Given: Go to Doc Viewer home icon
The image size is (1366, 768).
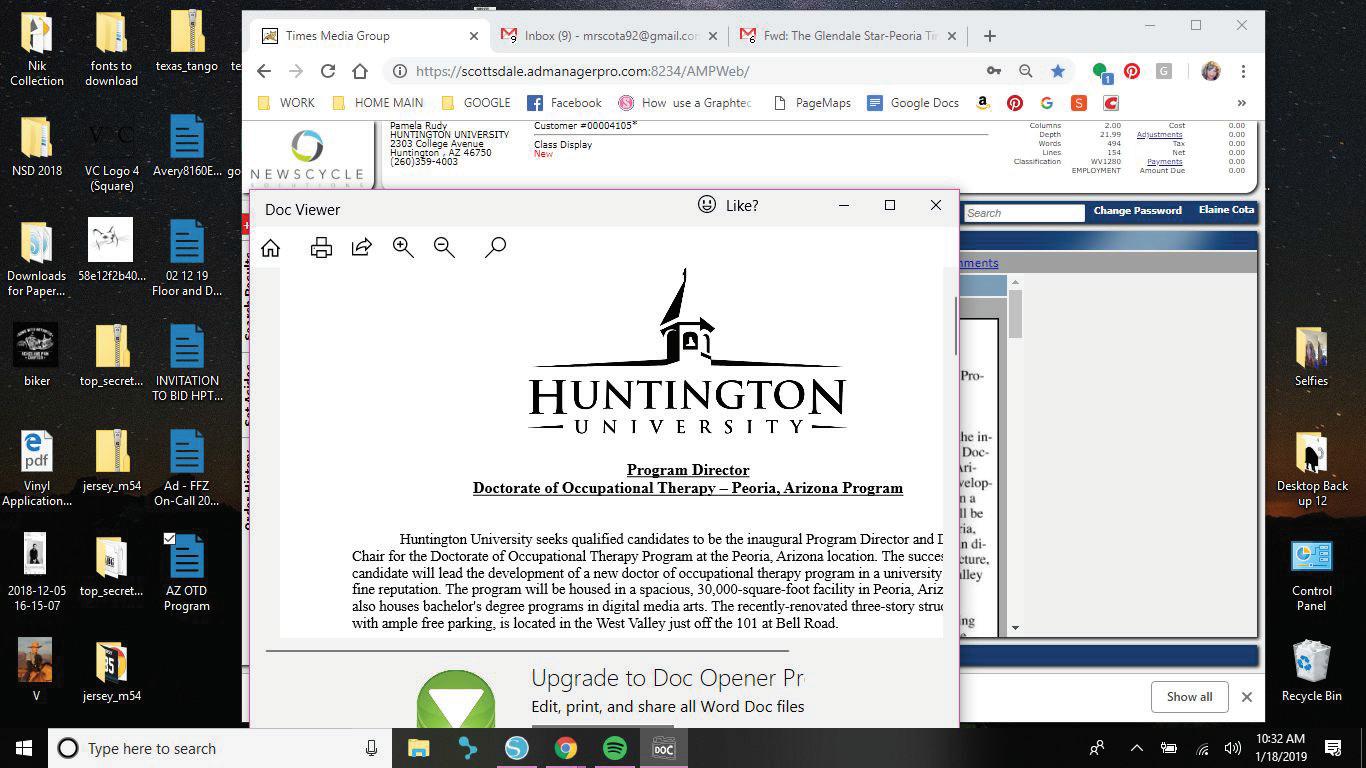Looking at the screenshot, I should (x=270, y=248).
